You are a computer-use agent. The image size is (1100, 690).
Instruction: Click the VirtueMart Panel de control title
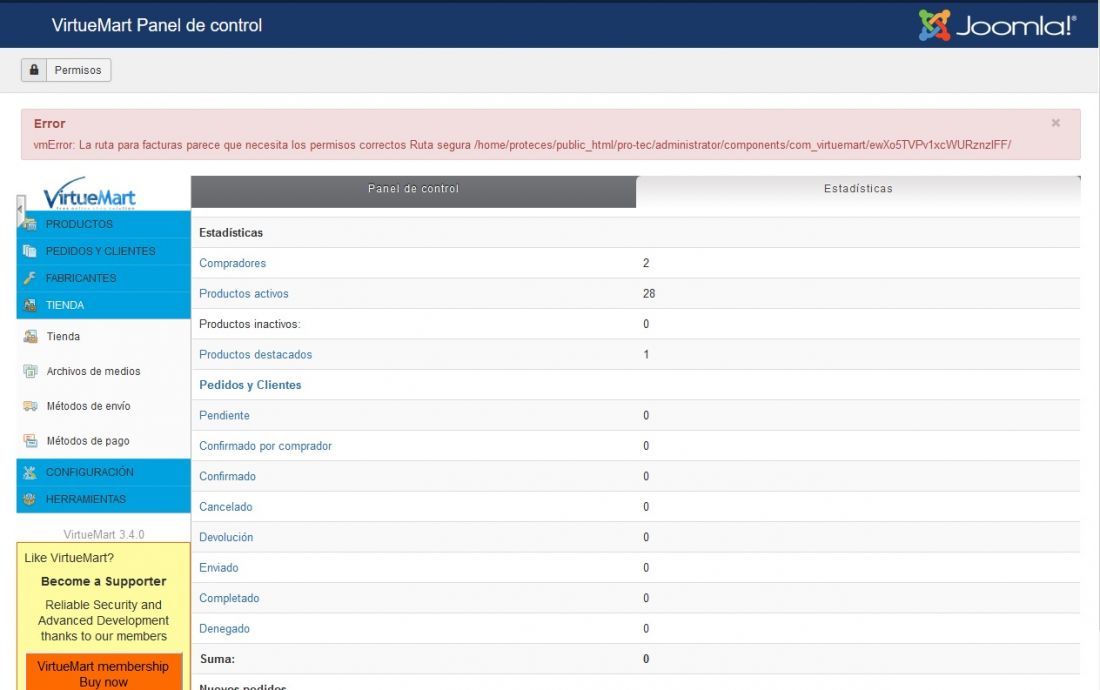pos(156,25)
